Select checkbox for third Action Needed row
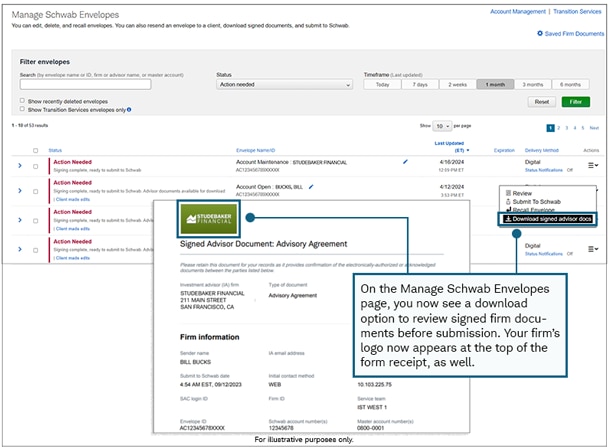The width and height of the screenshot is (608, 447). 36,221
